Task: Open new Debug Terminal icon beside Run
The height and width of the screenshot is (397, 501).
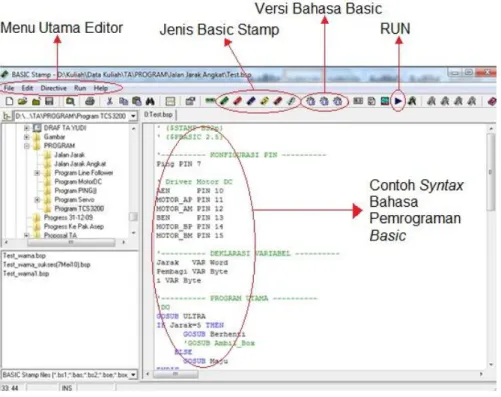Action: click(412, 101)
